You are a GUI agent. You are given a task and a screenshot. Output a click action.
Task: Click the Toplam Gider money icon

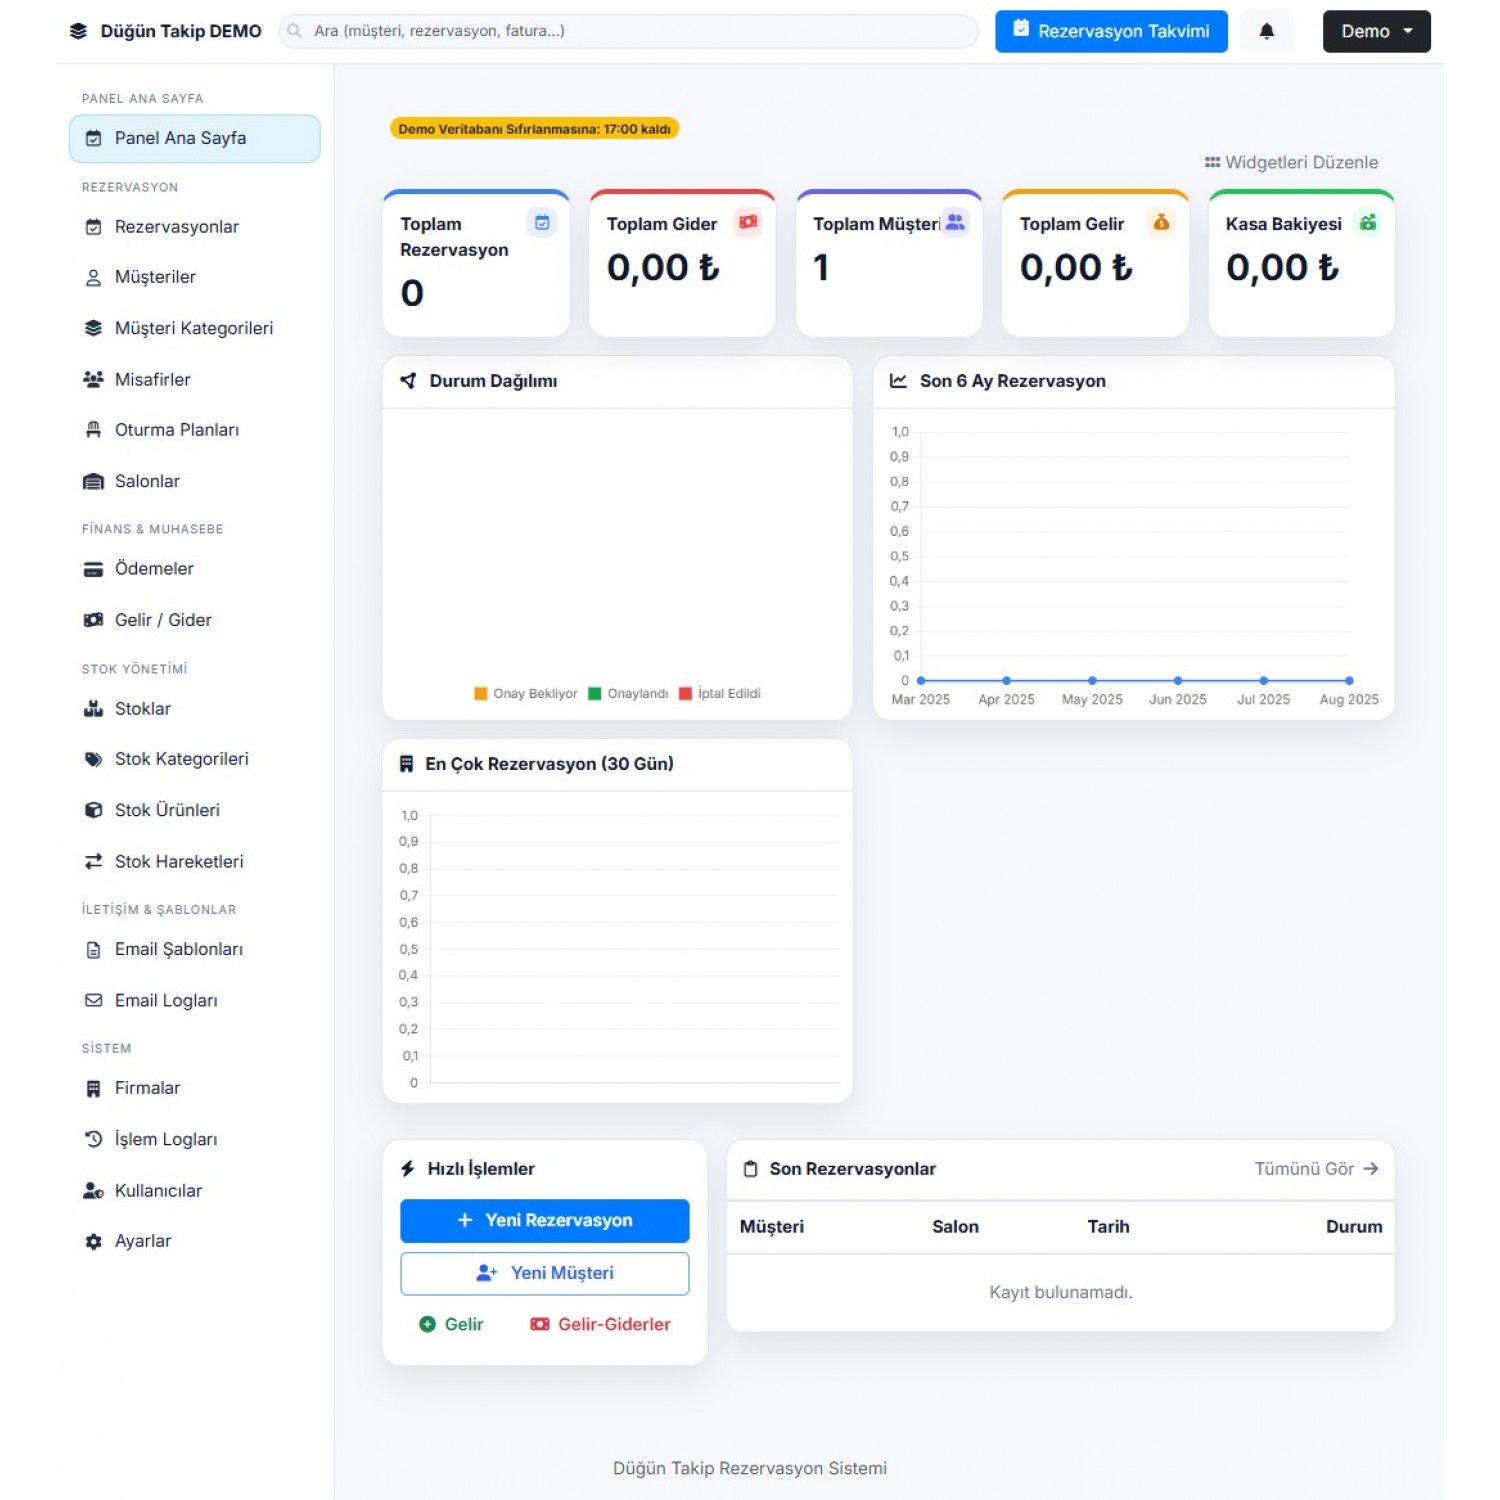click(748, 222)
